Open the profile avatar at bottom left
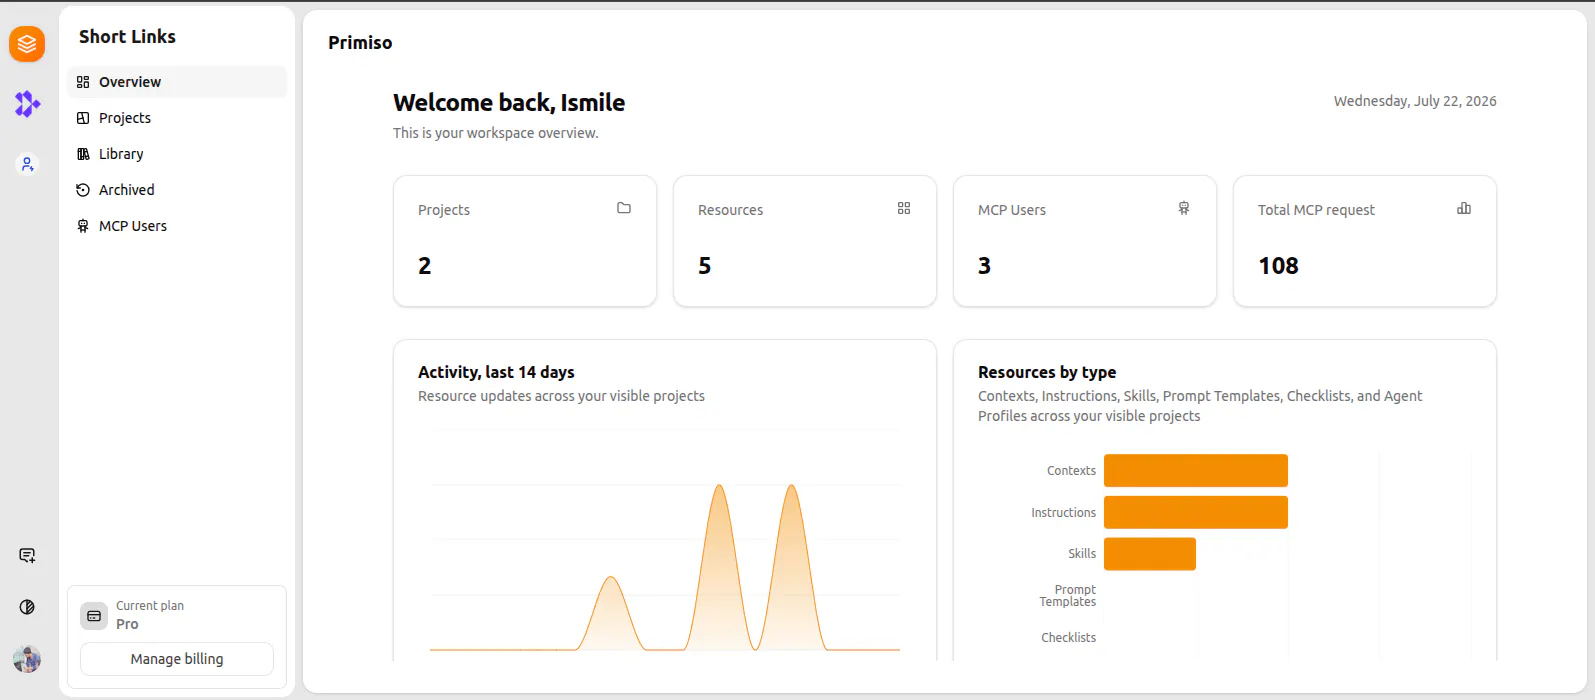Screen dimensions: 1595x700 tap(27, 659)
